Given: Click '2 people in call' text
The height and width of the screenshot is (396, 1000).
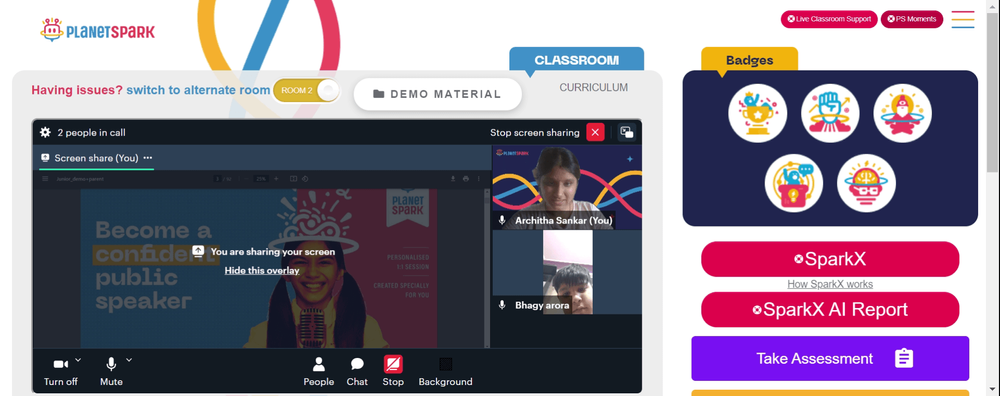Looking at the screenshot, I should (91, 133).
